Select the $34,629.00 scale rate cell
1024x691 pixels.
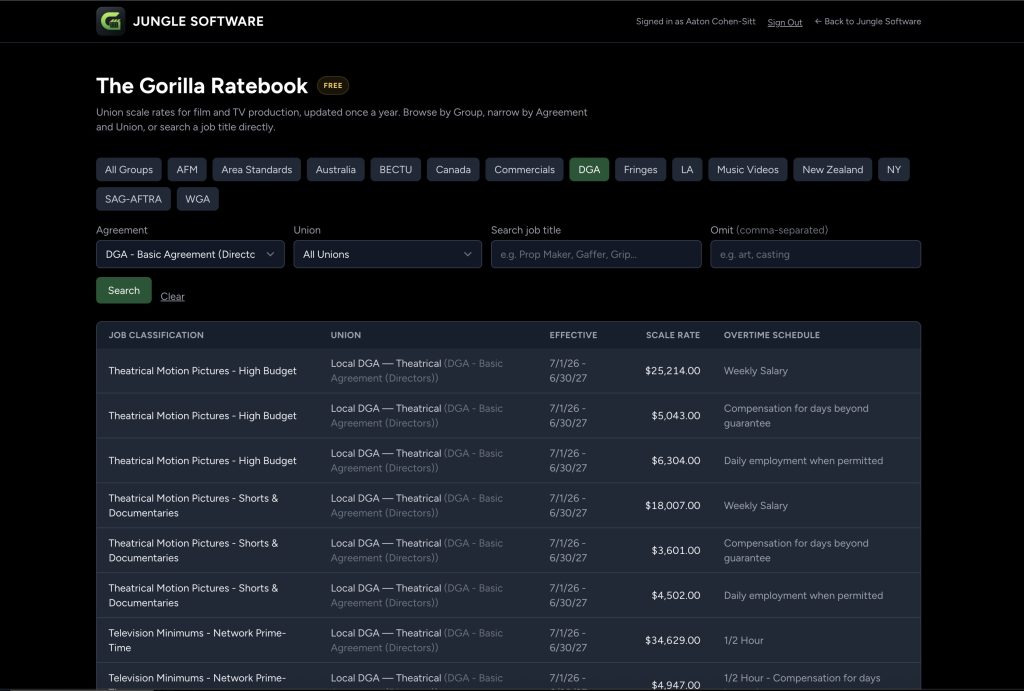[673, 641]
